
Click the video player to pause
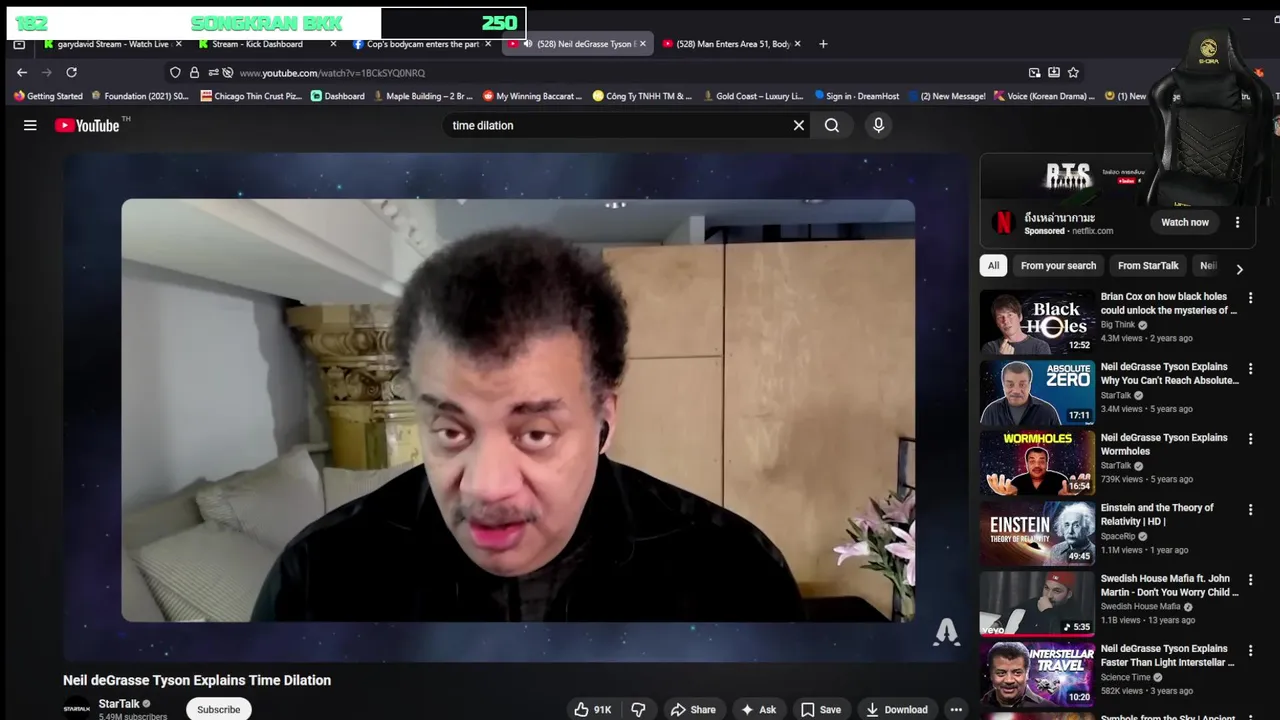point(516,407)
